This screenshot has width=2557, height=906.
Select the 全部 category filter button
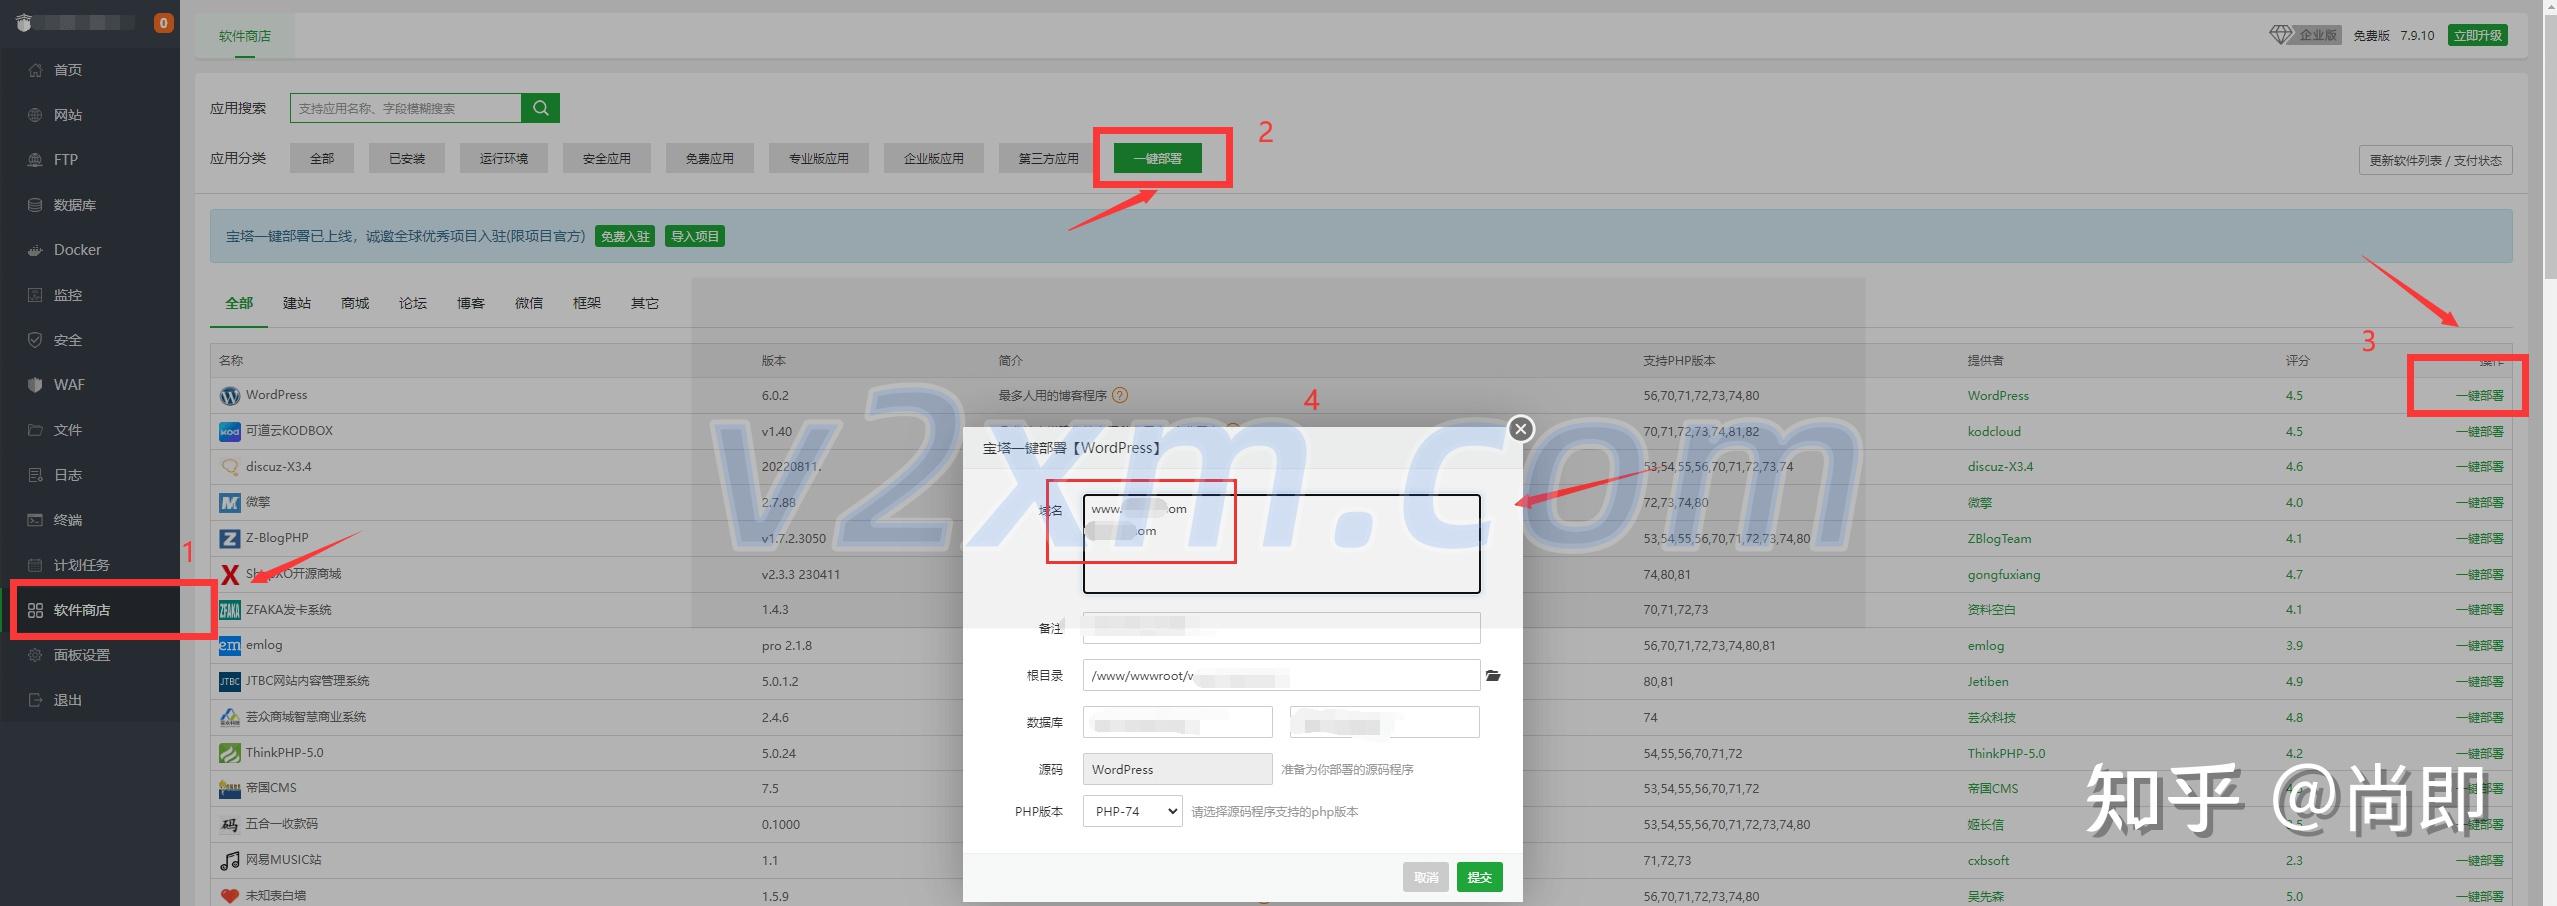tap(322, 158)
